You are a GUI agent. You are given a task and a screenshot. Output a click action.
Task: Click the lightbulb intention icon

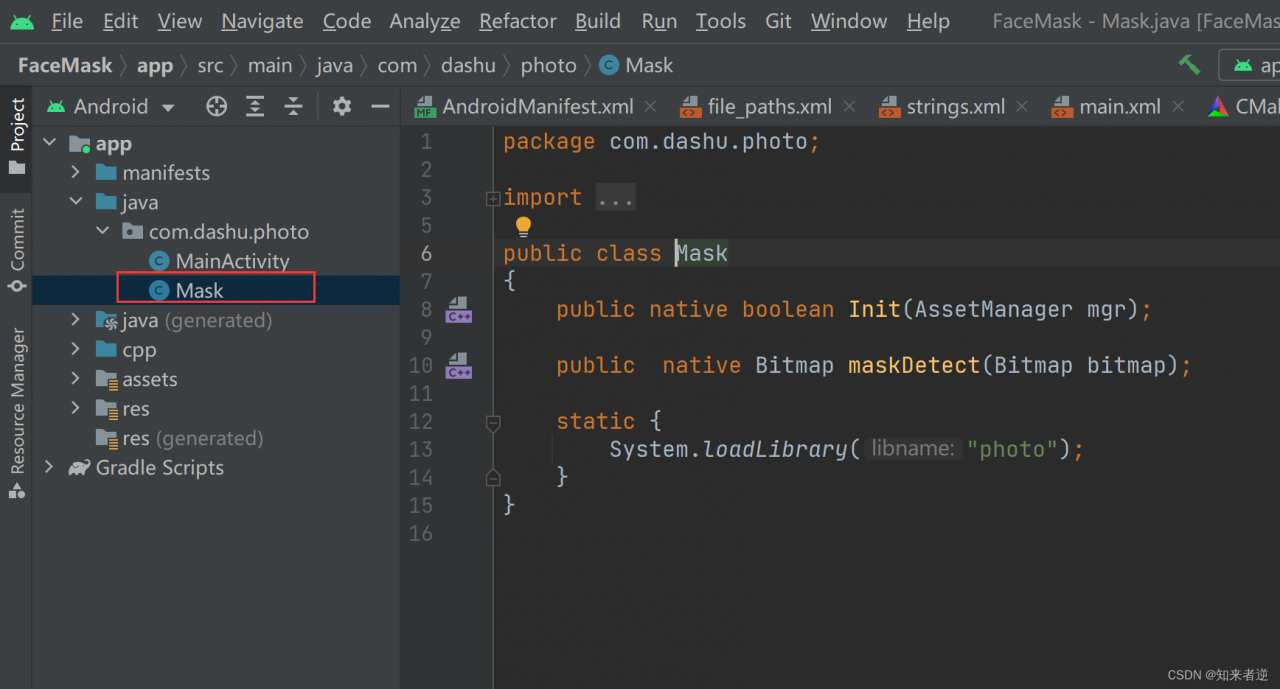click(523, 227)
